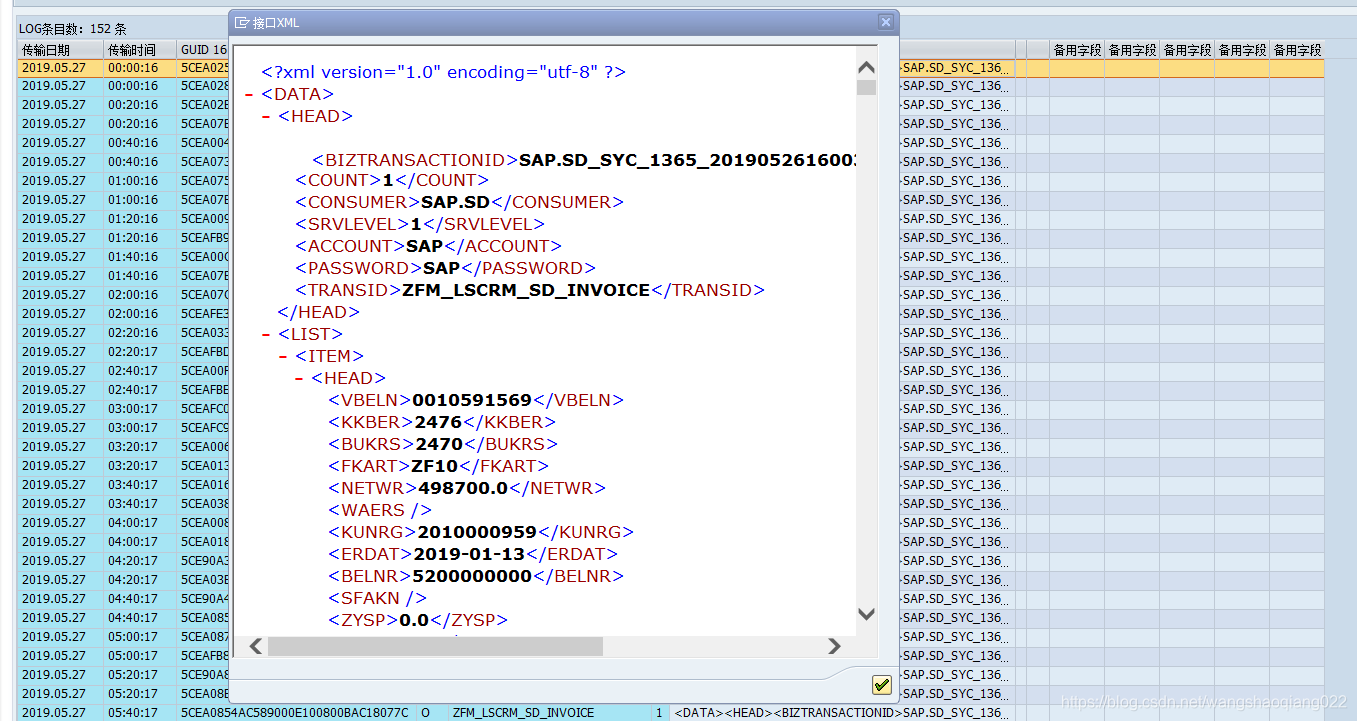Click ZYSP value 0.0
Viewport: 1357px width, 721px height.
pyautogui.click(x=414, y=620)
